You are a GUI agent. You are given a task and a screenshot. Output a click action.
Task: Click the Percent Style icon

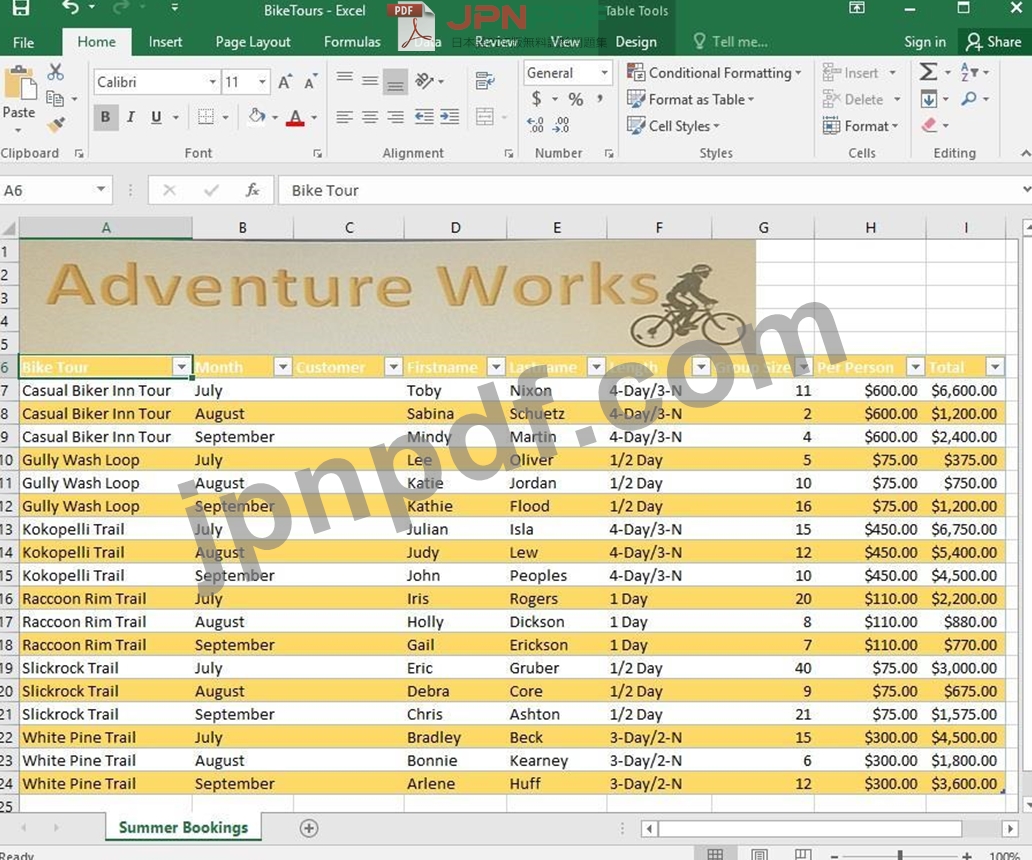575,99
